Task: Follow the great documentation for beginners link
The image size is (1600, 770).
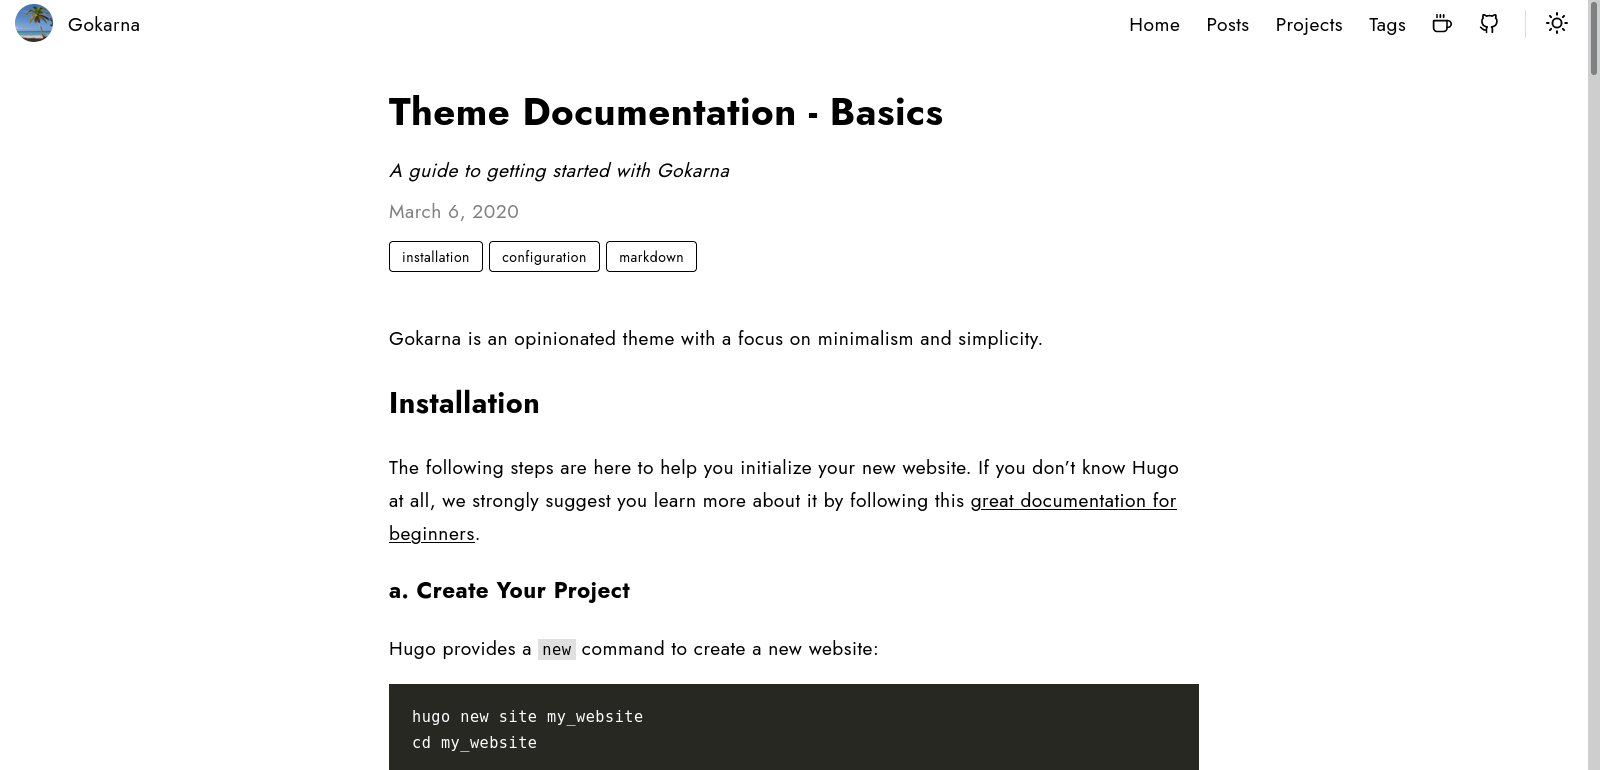Action: click(x=1072, y=501)
